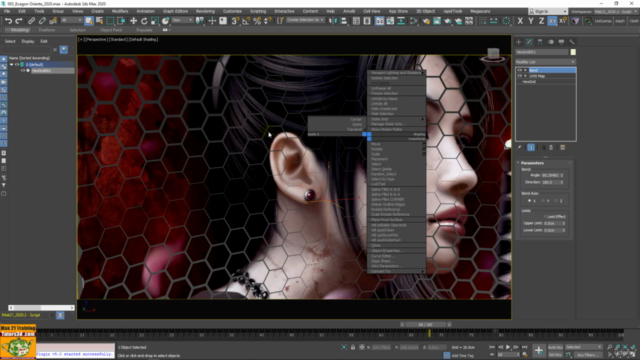Open the selection filter All dropdown

click(71, 20)
